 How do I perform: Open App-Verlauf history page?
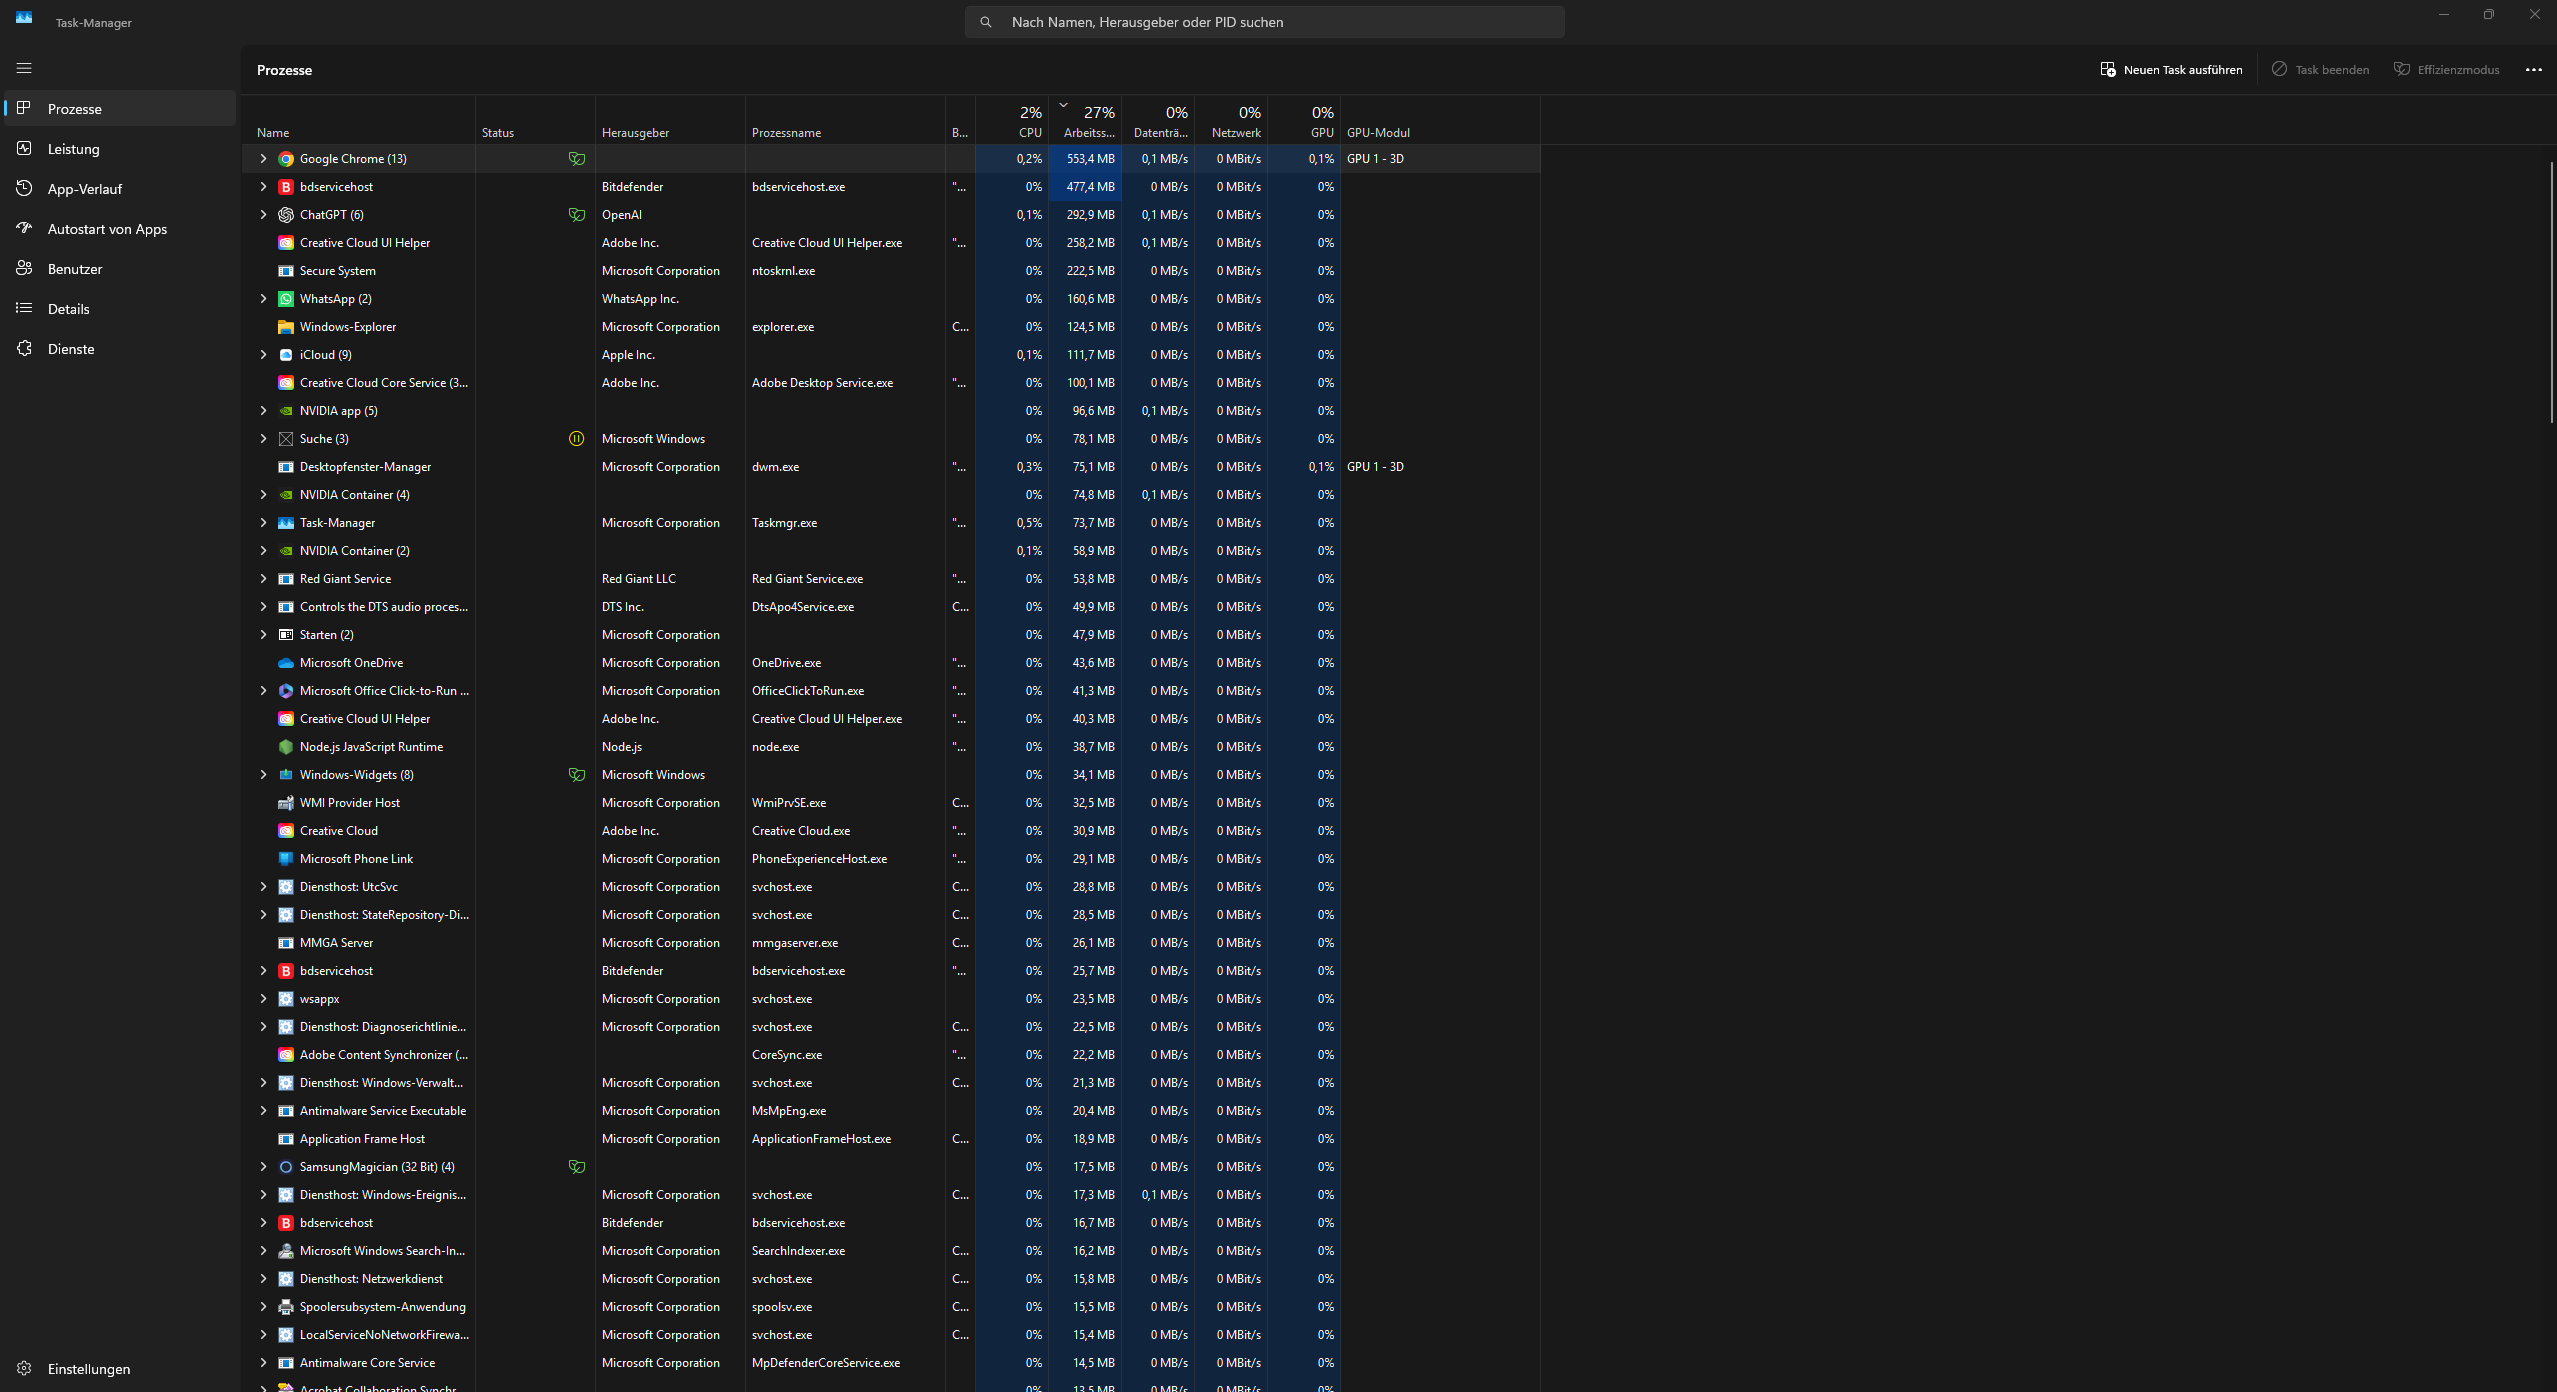84,189
